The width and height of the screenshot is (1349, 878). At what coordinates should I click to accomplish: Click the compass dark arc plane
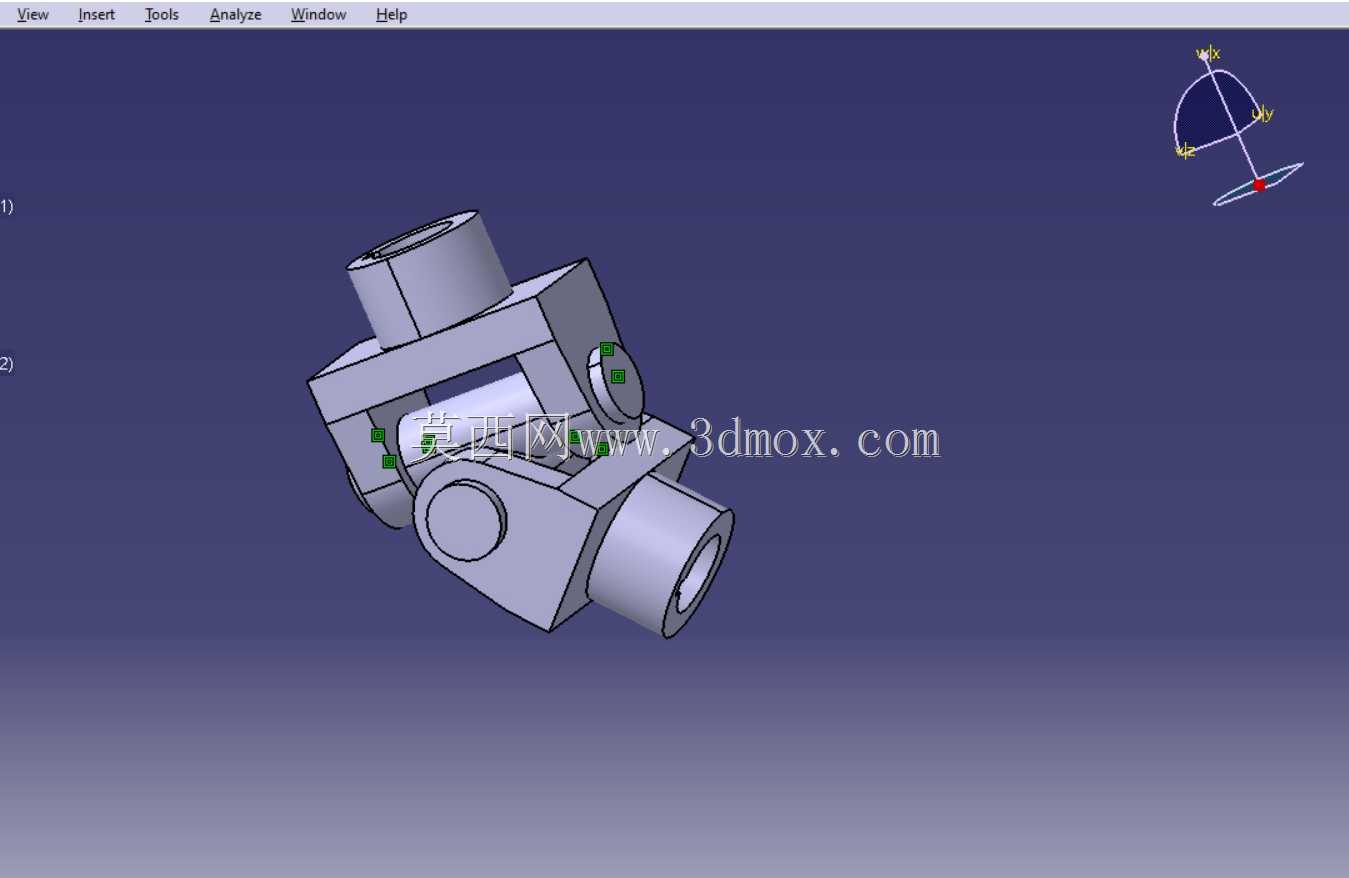coord(1213,112)
